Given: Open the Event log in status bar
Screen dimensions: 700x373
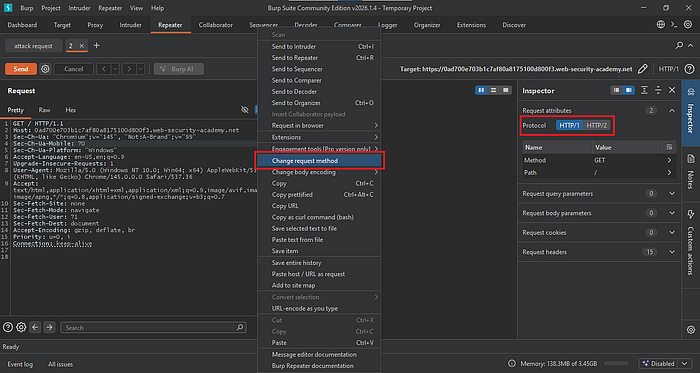Looking at the screenshot, I should click(20, 364).
